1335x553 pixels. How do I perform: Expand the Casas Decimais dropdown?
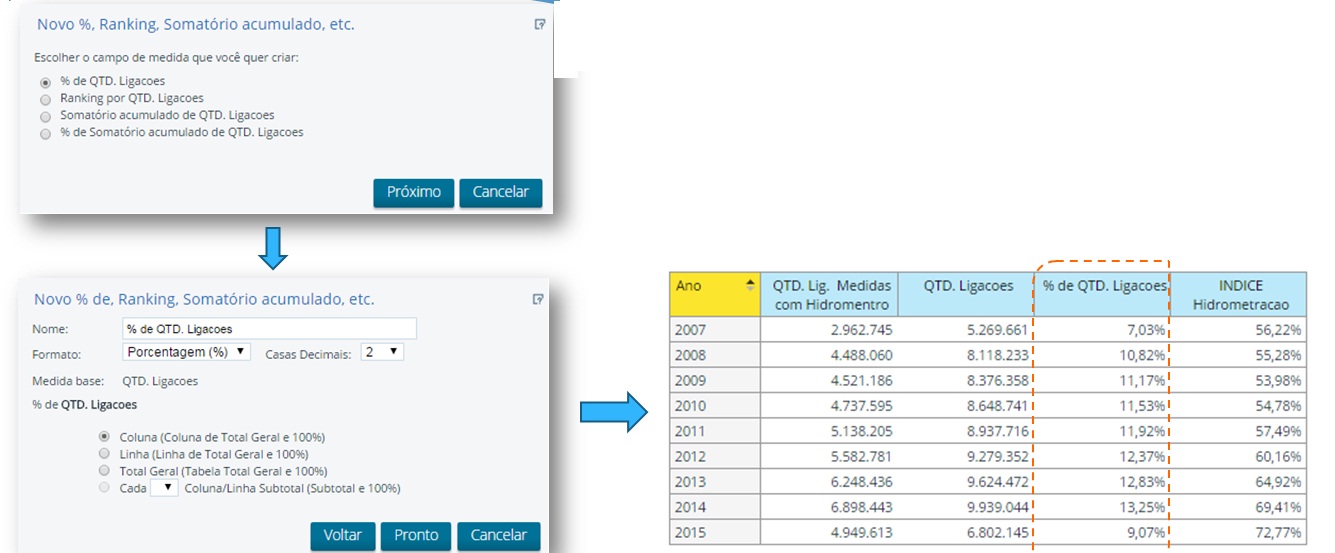click(382, 352)
